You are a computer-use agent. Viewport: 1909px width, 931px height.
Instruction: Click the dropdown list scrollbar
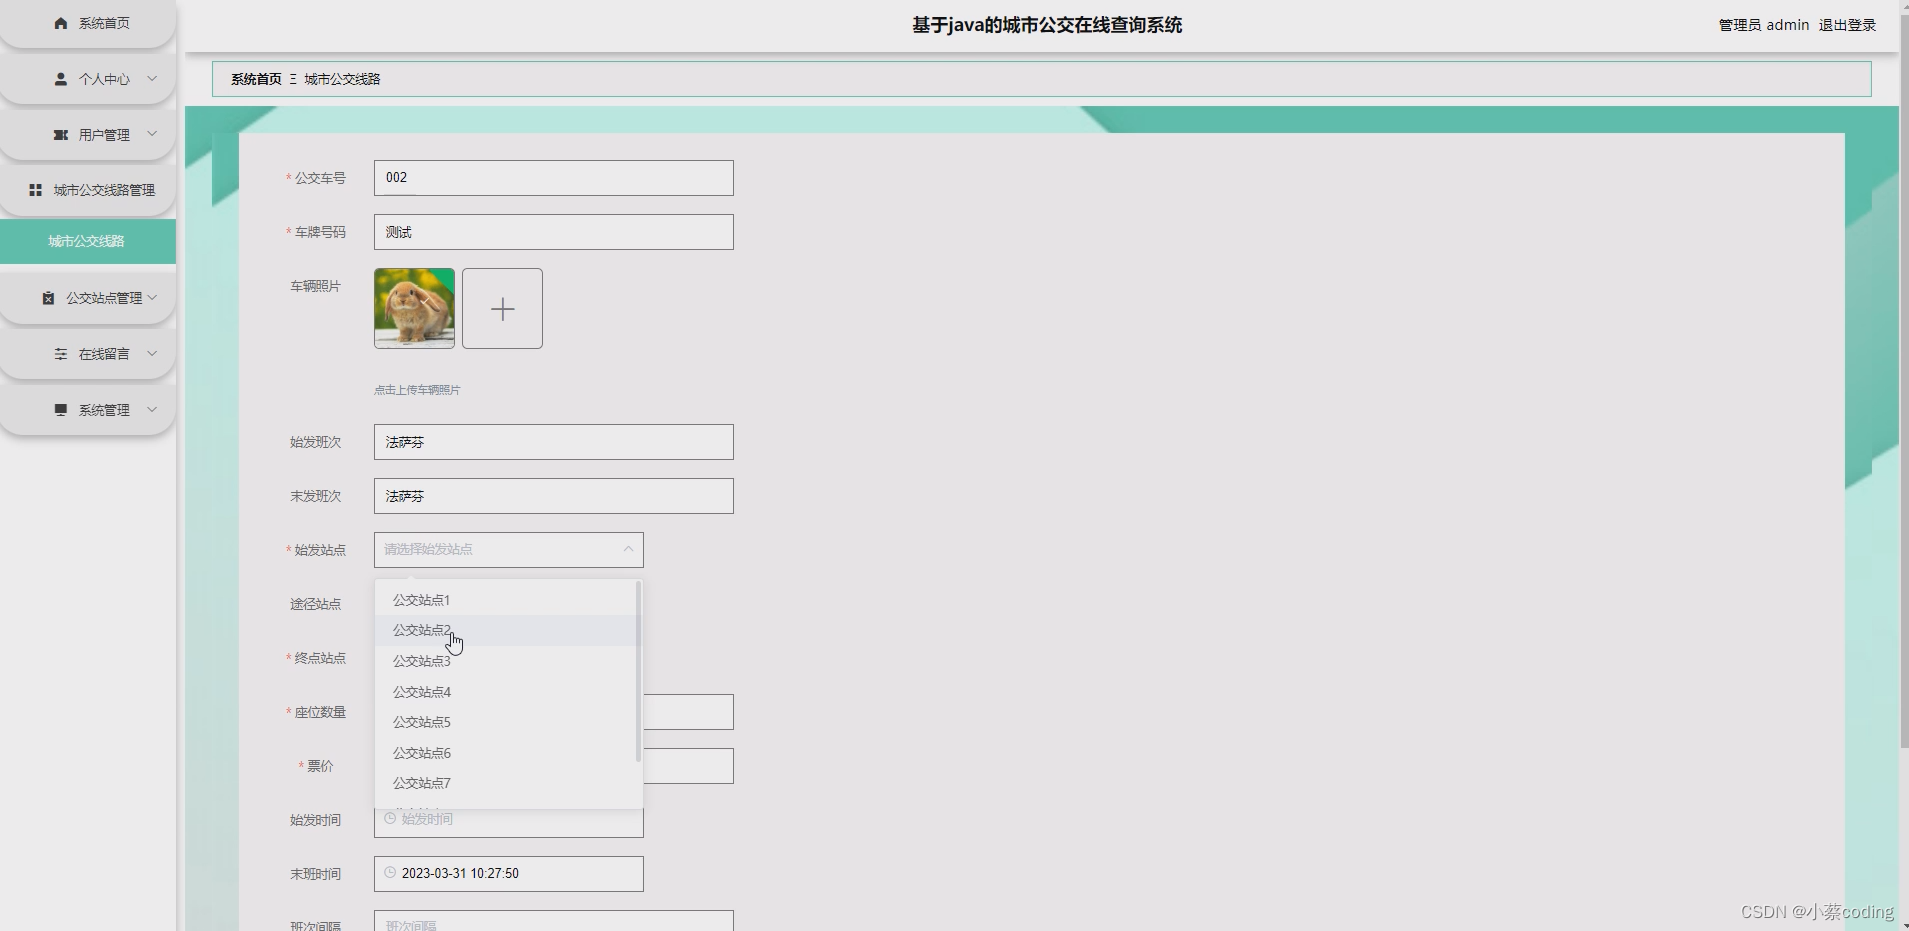(x=638, y=671)
